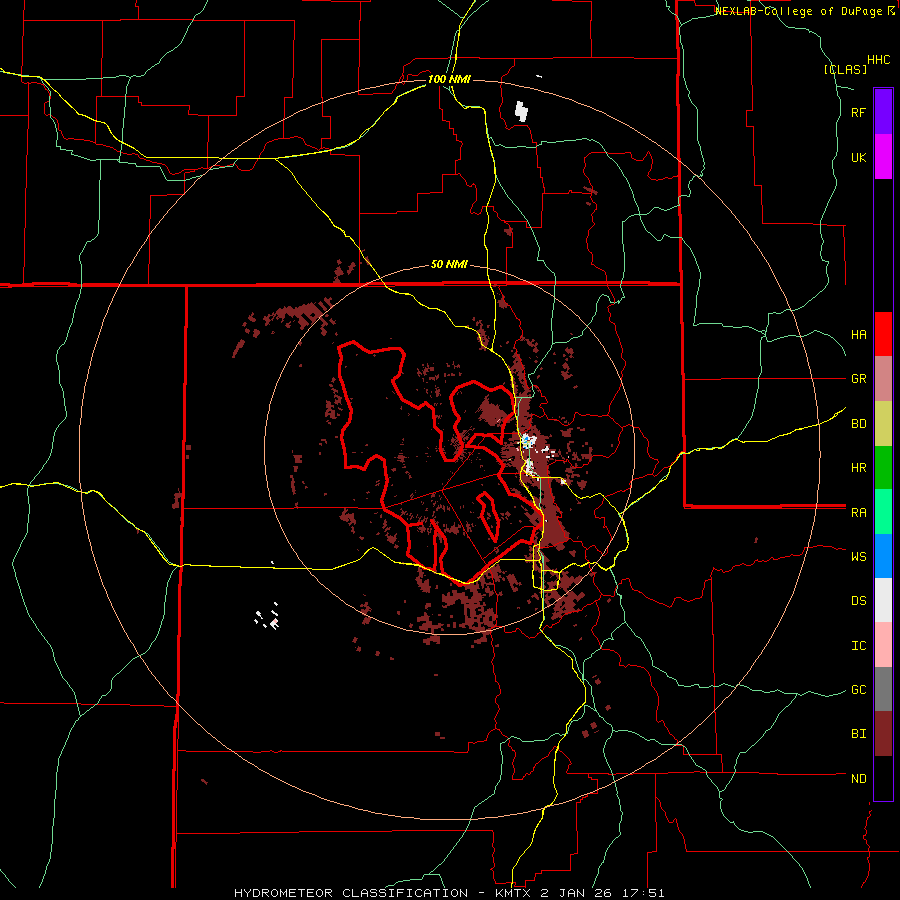Select the pink GR legend swatch
The height and width of the screenshot is (900, 900).
pos(883,379)
